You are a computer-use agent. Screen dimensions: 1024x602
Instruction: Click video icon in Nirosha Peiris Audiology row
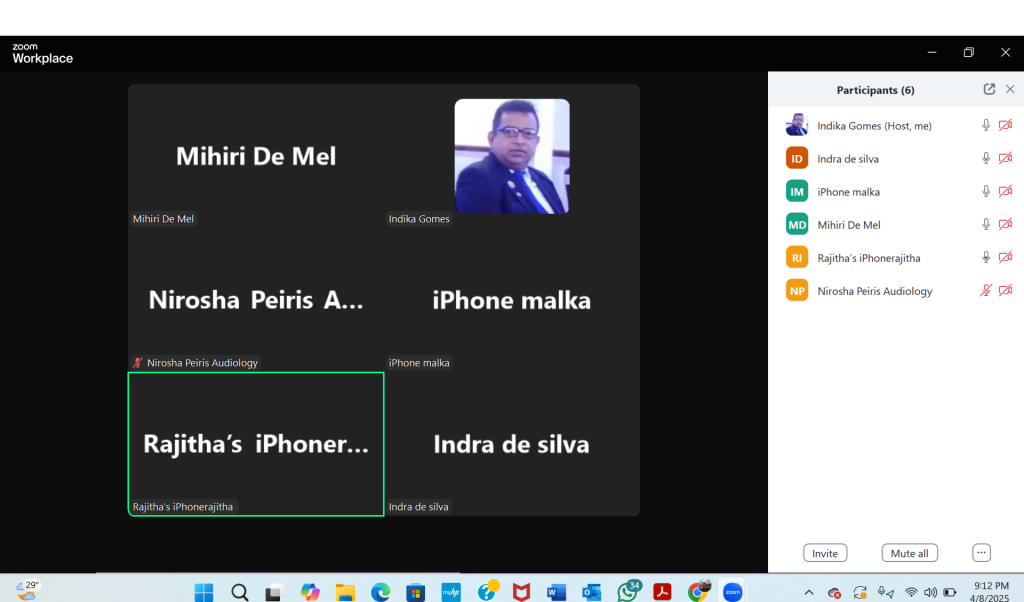tap(1005, 291)
